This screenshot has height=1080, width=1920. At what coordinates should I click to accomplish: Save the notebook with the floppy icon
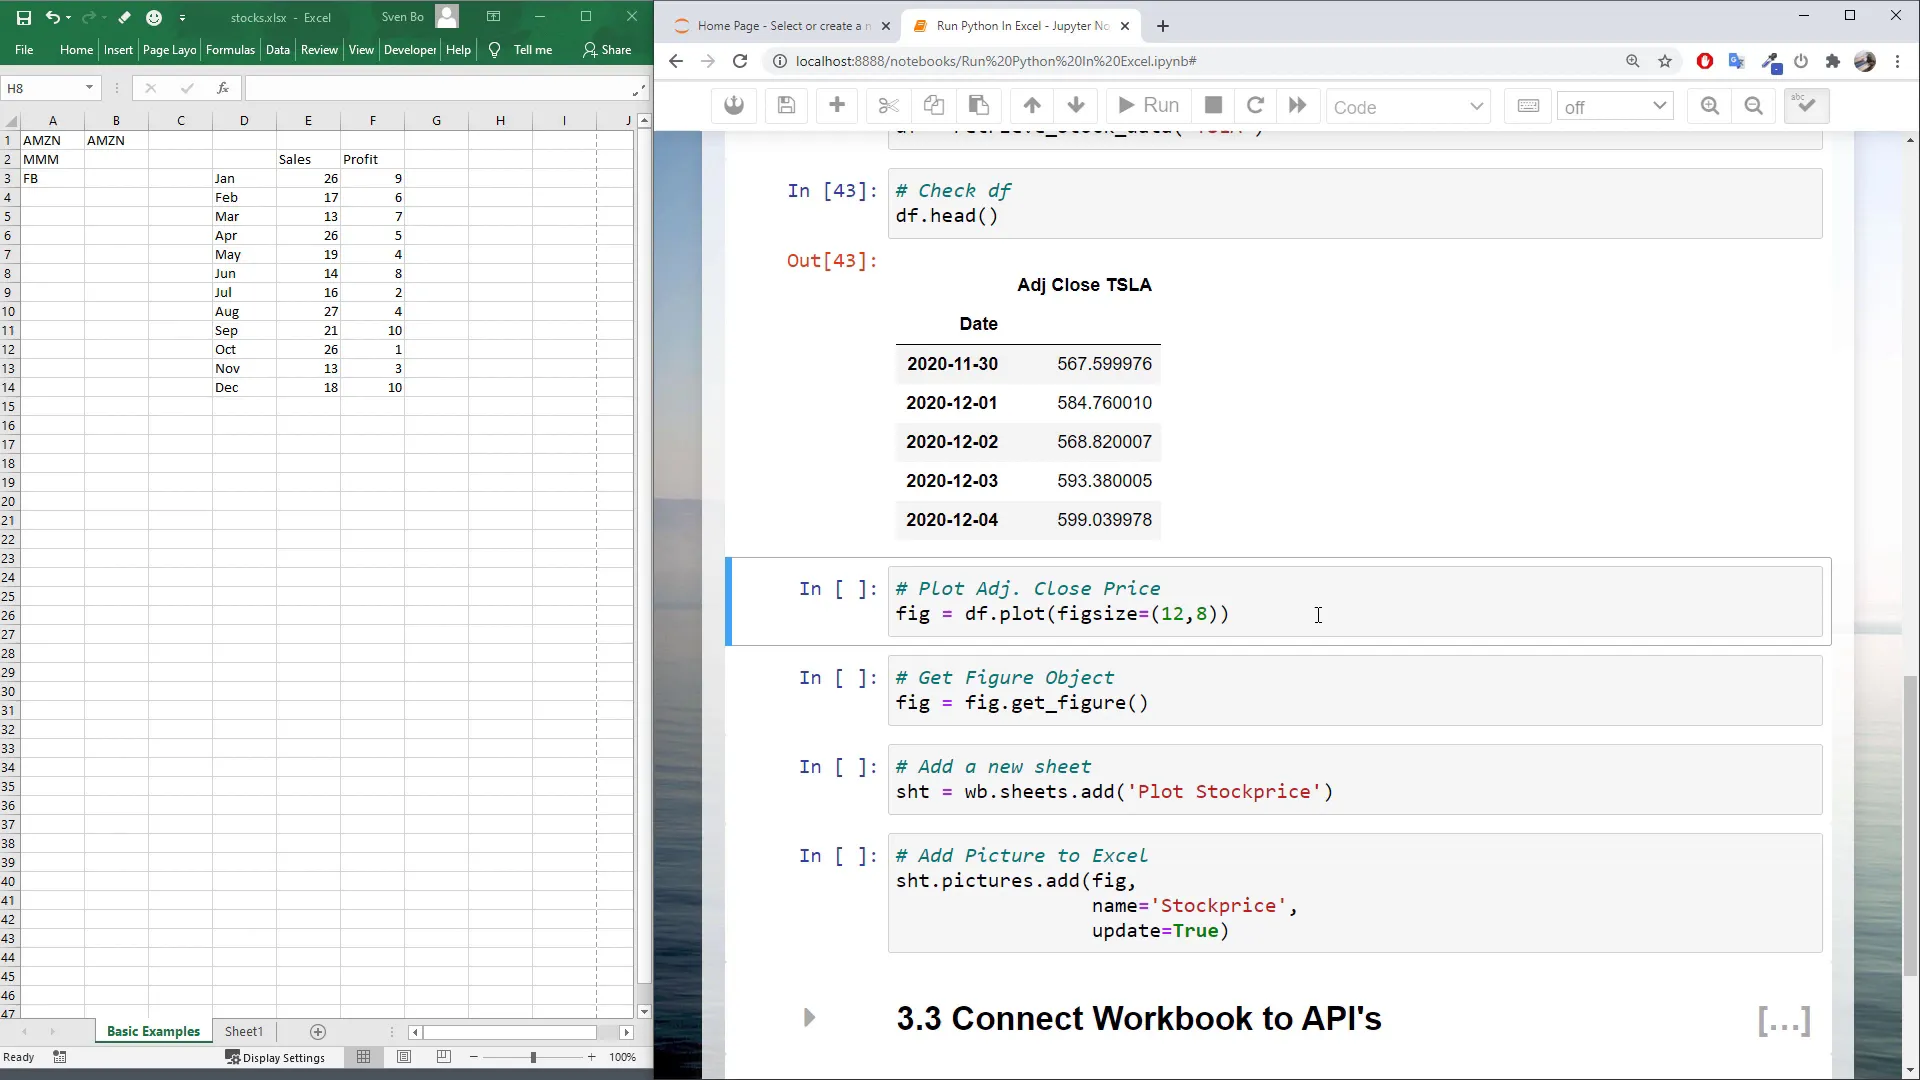tap(786, 106)
